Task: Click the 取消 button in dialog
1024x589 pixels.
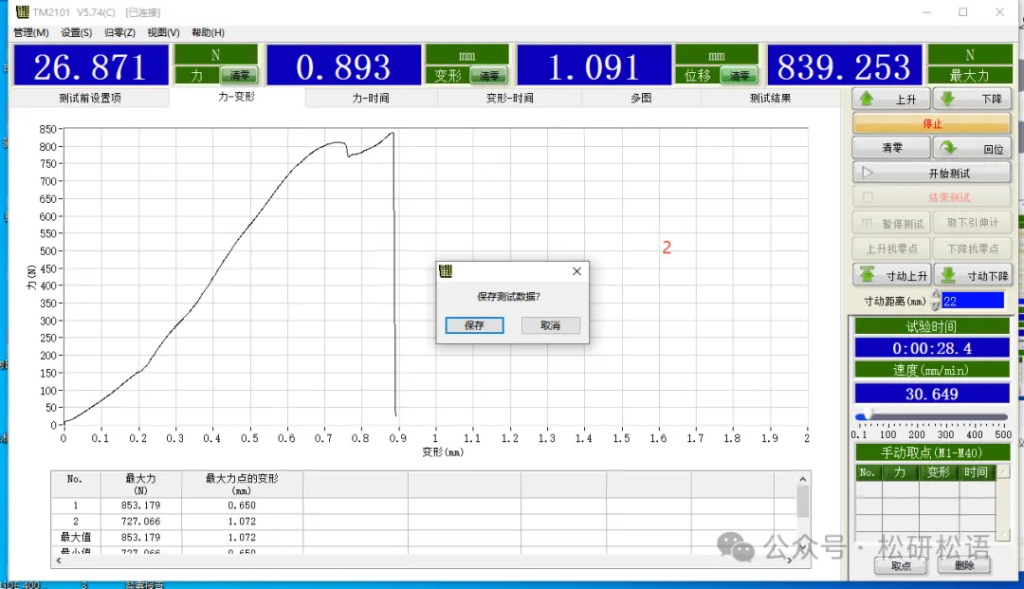Action: 551,325
